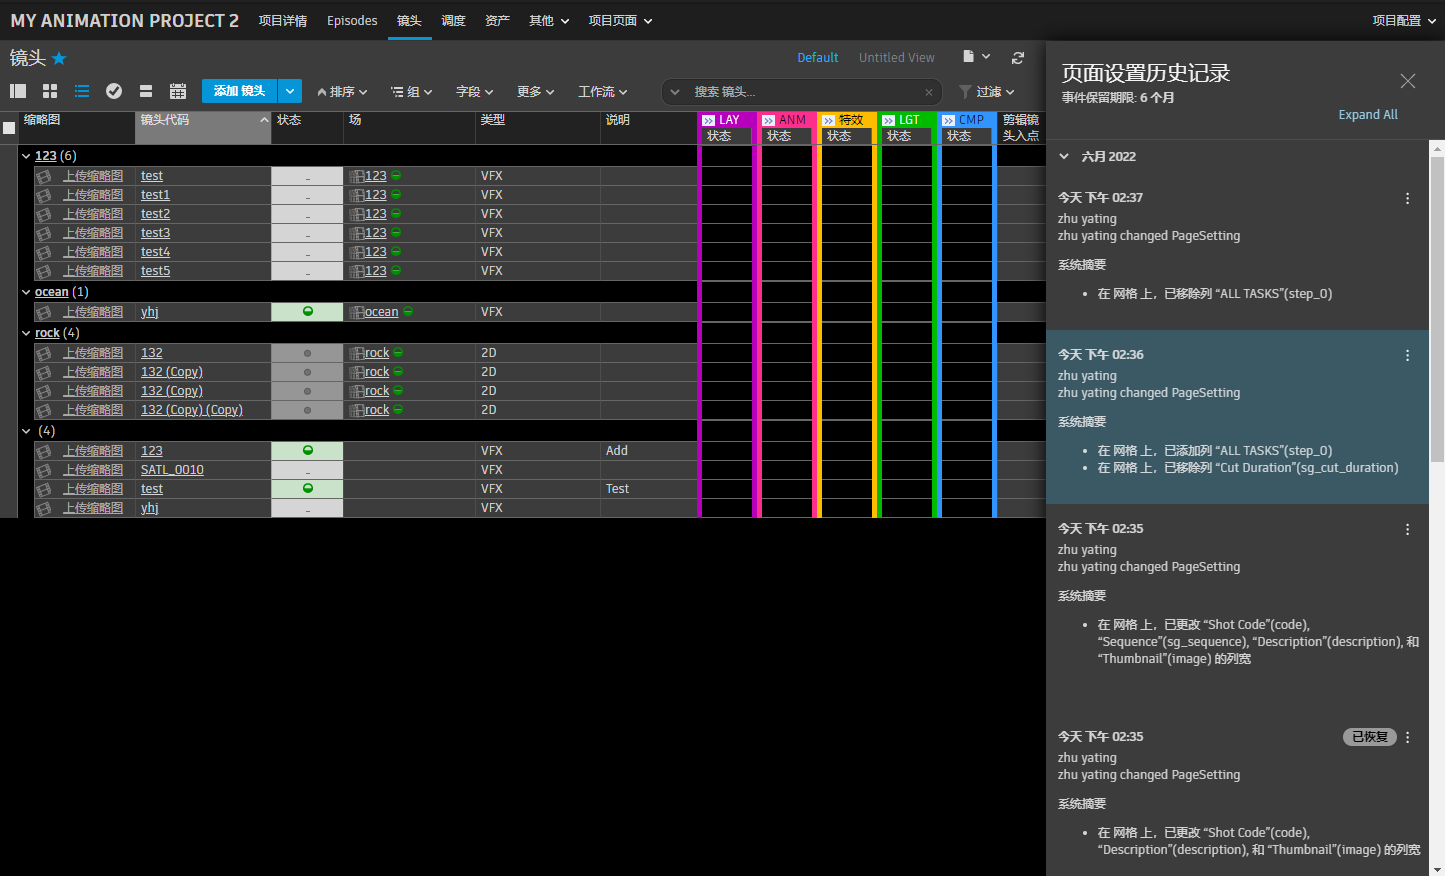Select the checkbox in the 缩略图 header

9,128
